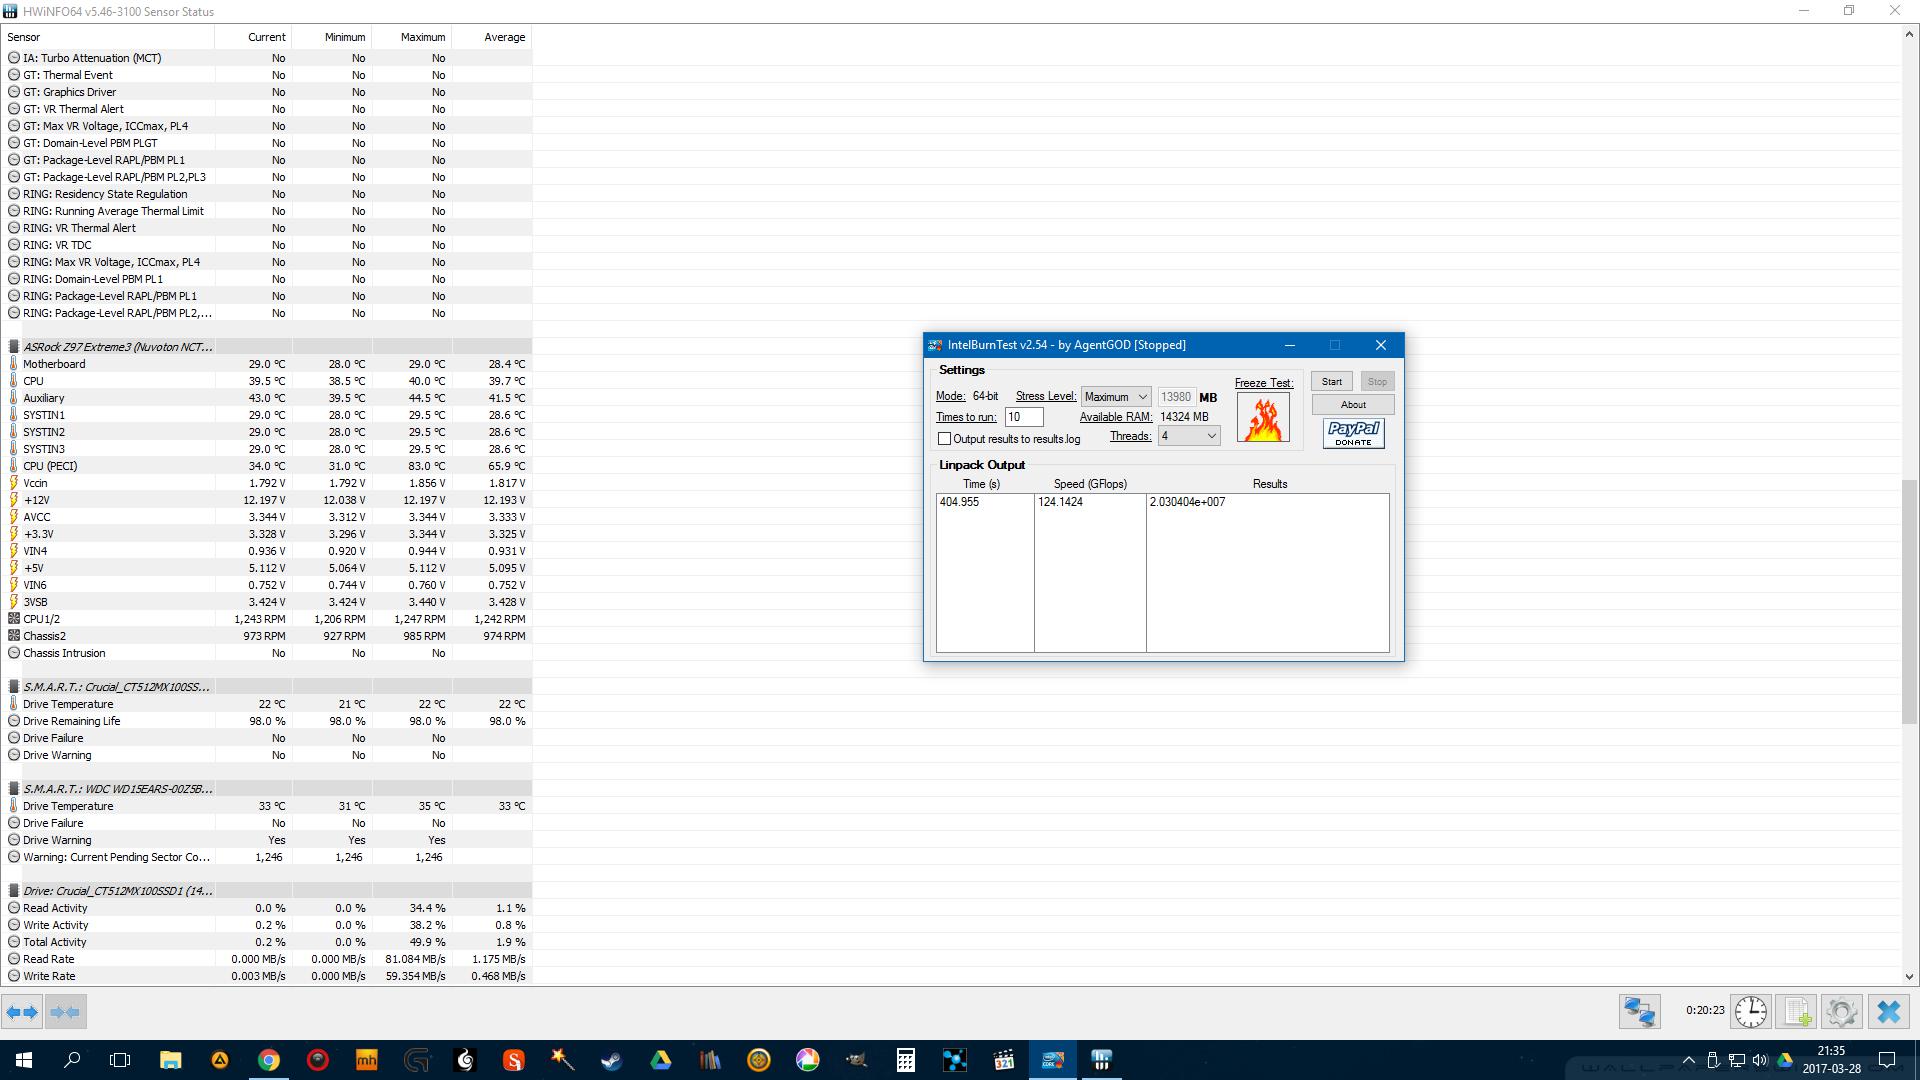The image size is (1920, 1080).
Task: Click HWiNFO expand sensor columns arrows icon
Action: 22,1012
